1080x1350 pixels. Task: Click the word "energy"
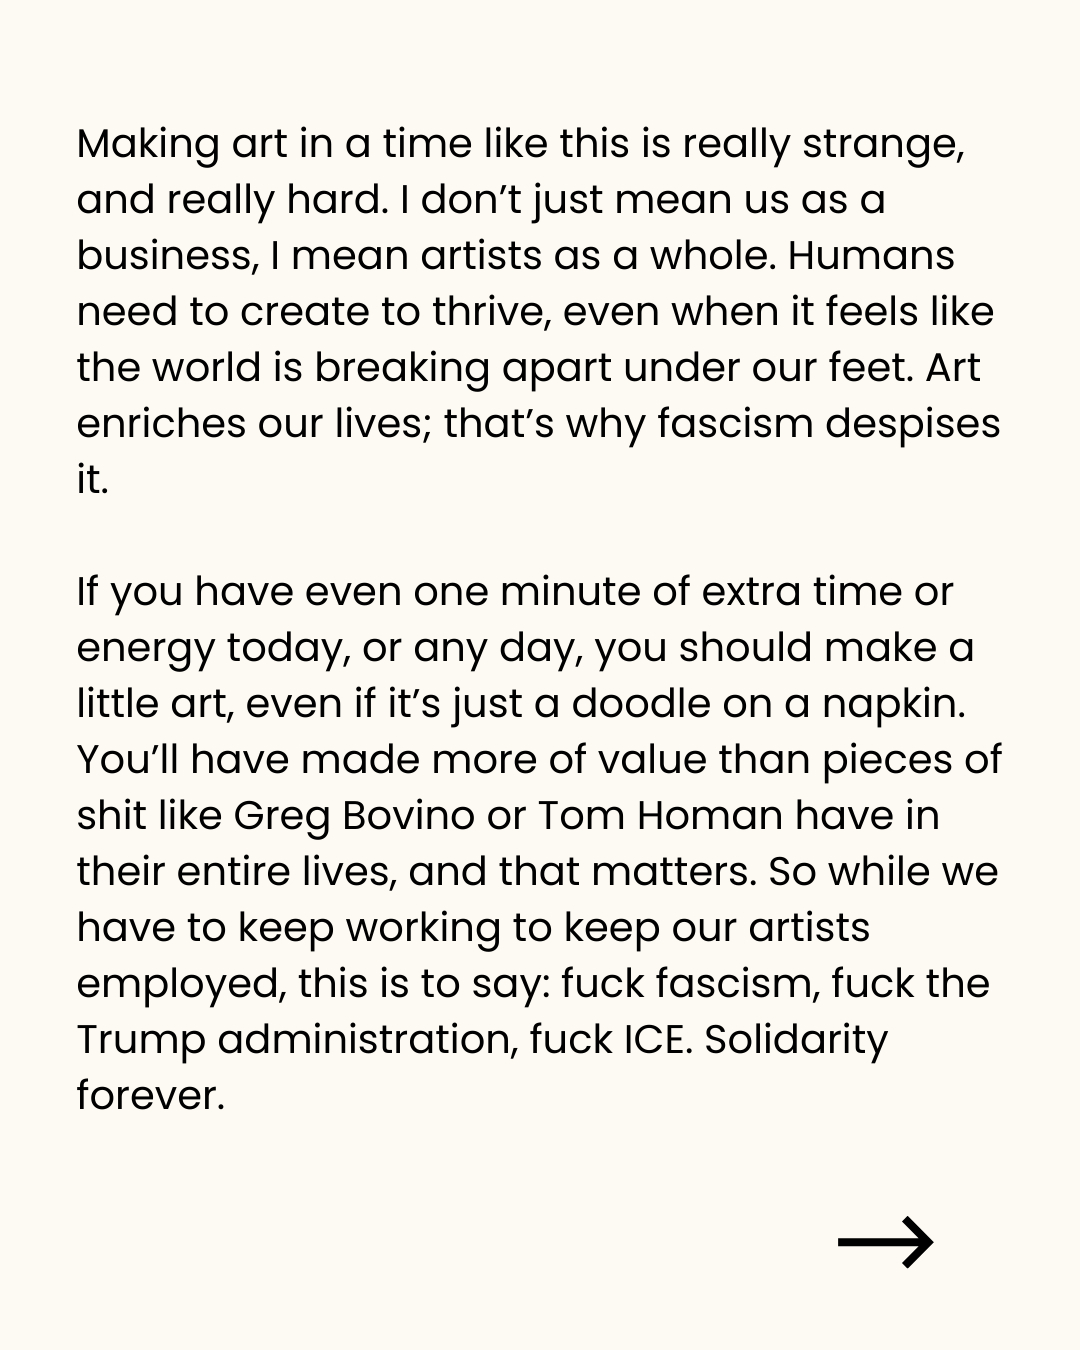tap(145, 649)
